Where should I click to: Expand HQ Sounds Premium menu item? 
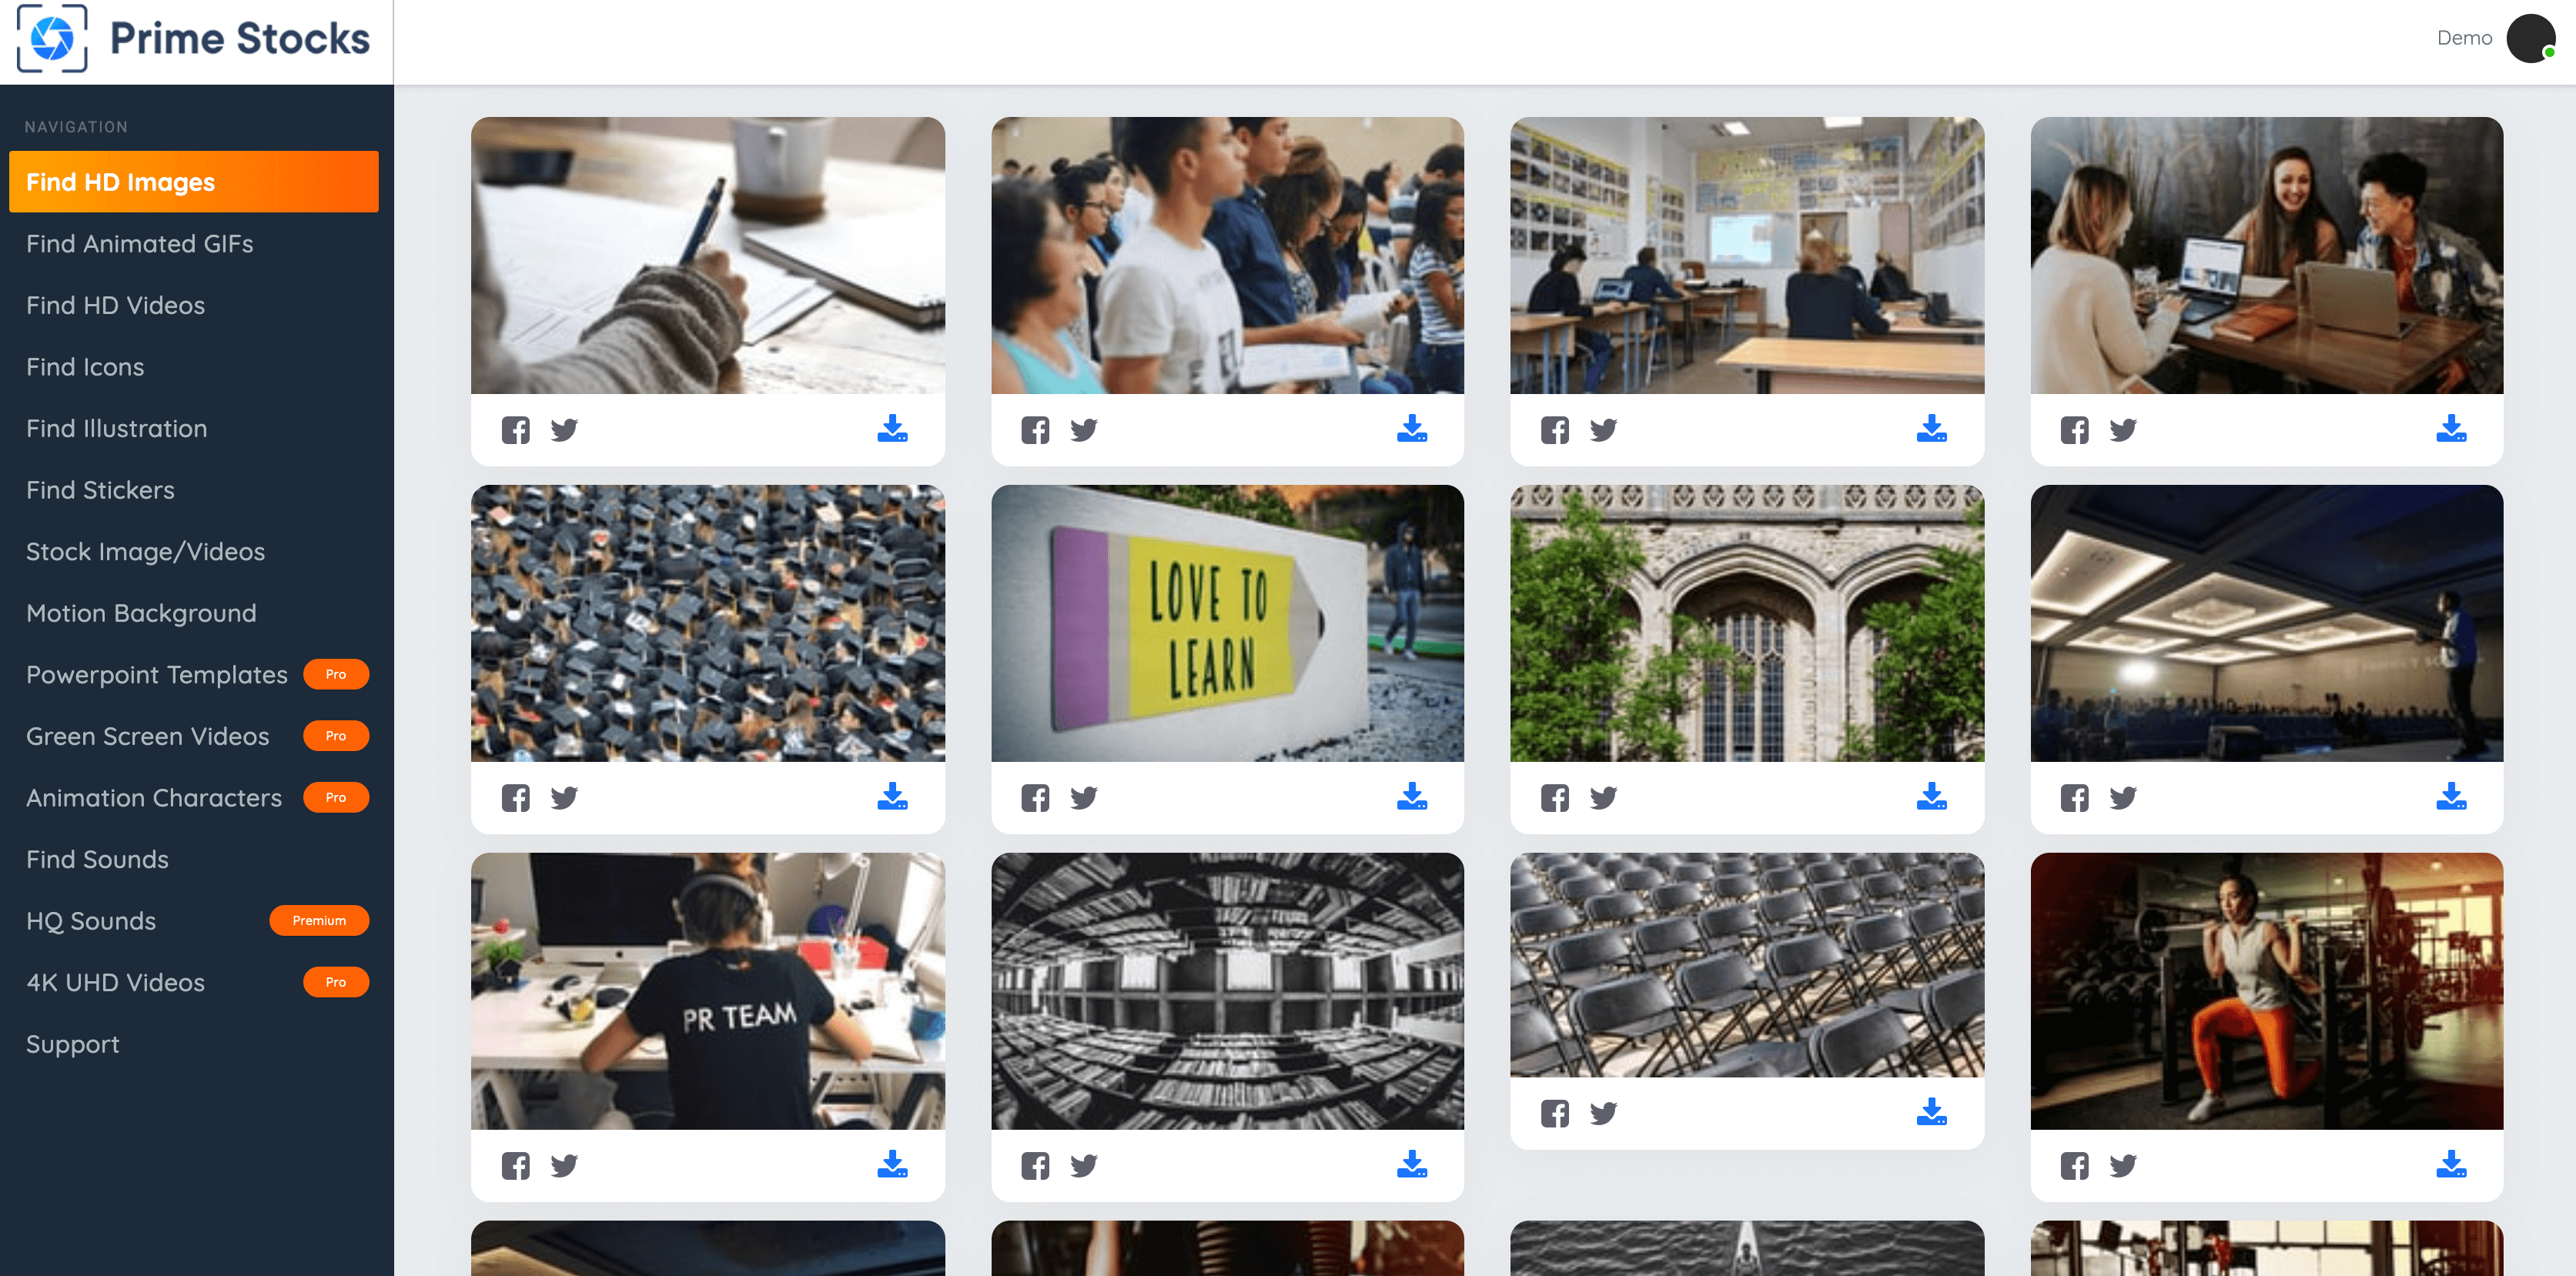[197, 921]
